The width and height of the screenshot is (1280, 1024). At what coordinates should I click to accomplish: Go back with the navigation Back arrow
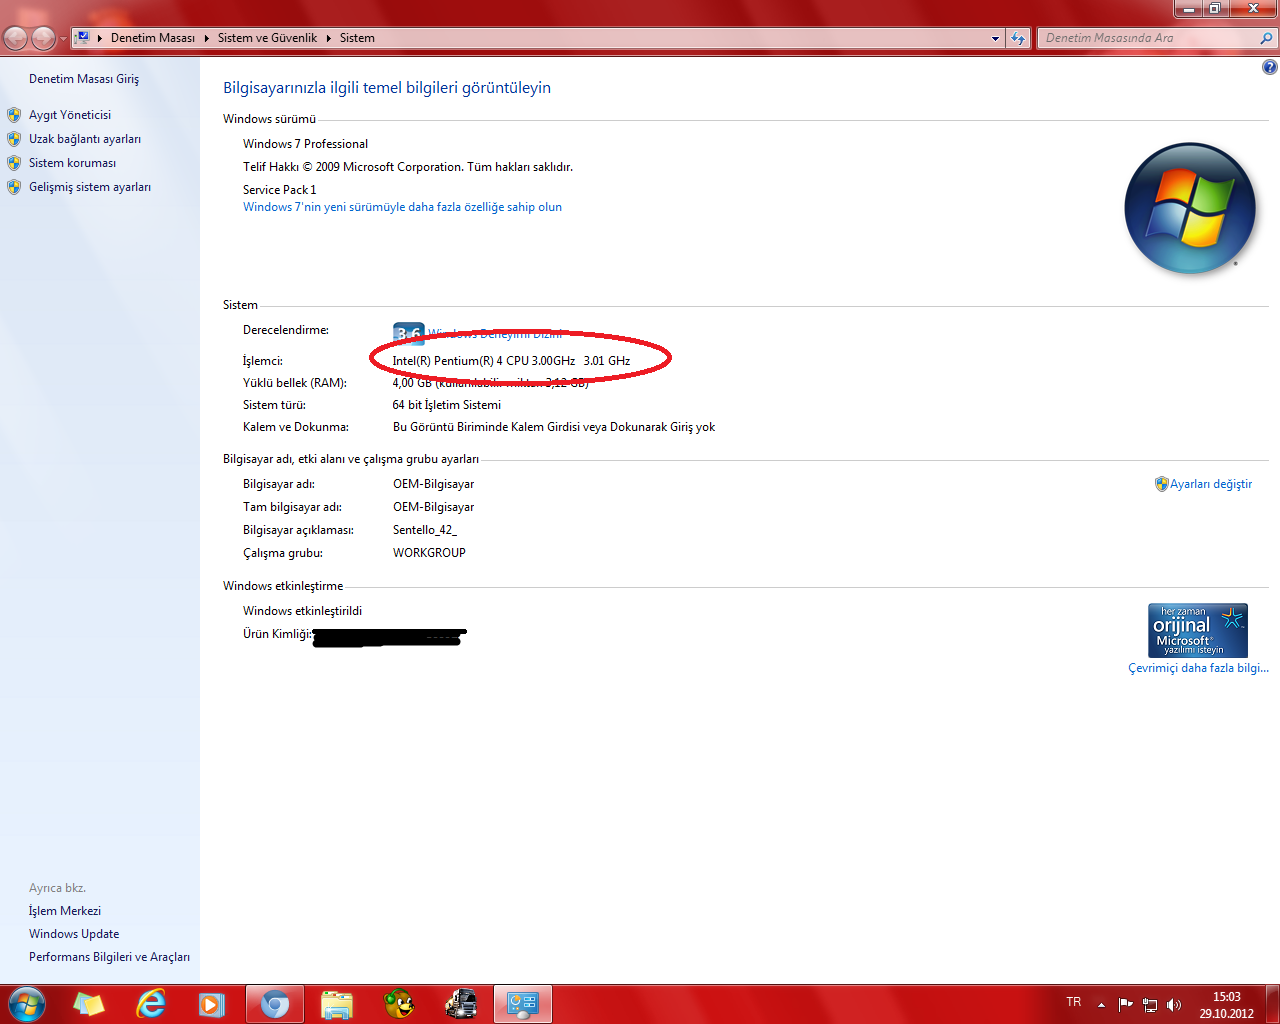[16, 38]
